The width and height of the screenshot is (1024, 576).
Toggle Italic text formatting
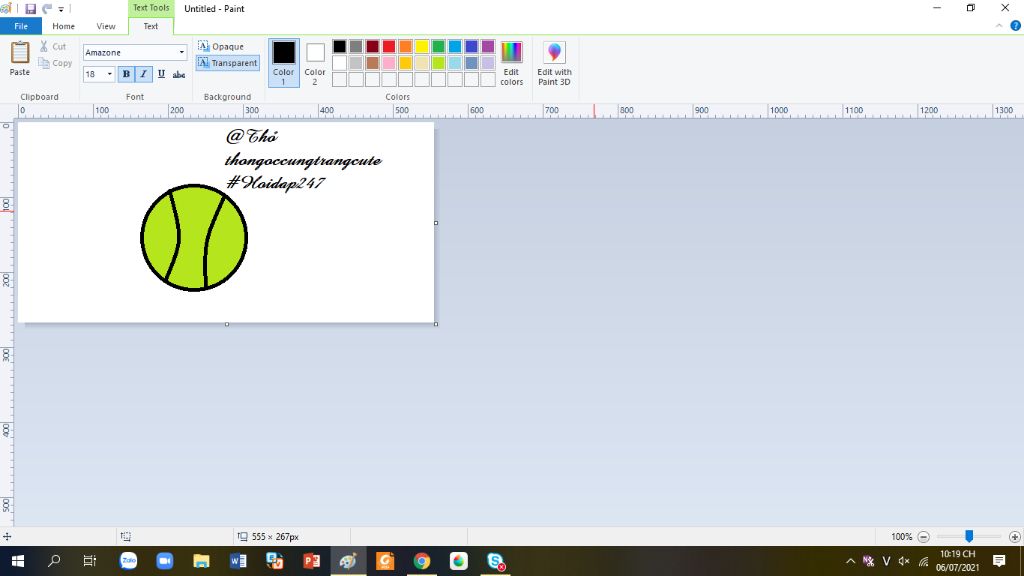coord(144,74)
